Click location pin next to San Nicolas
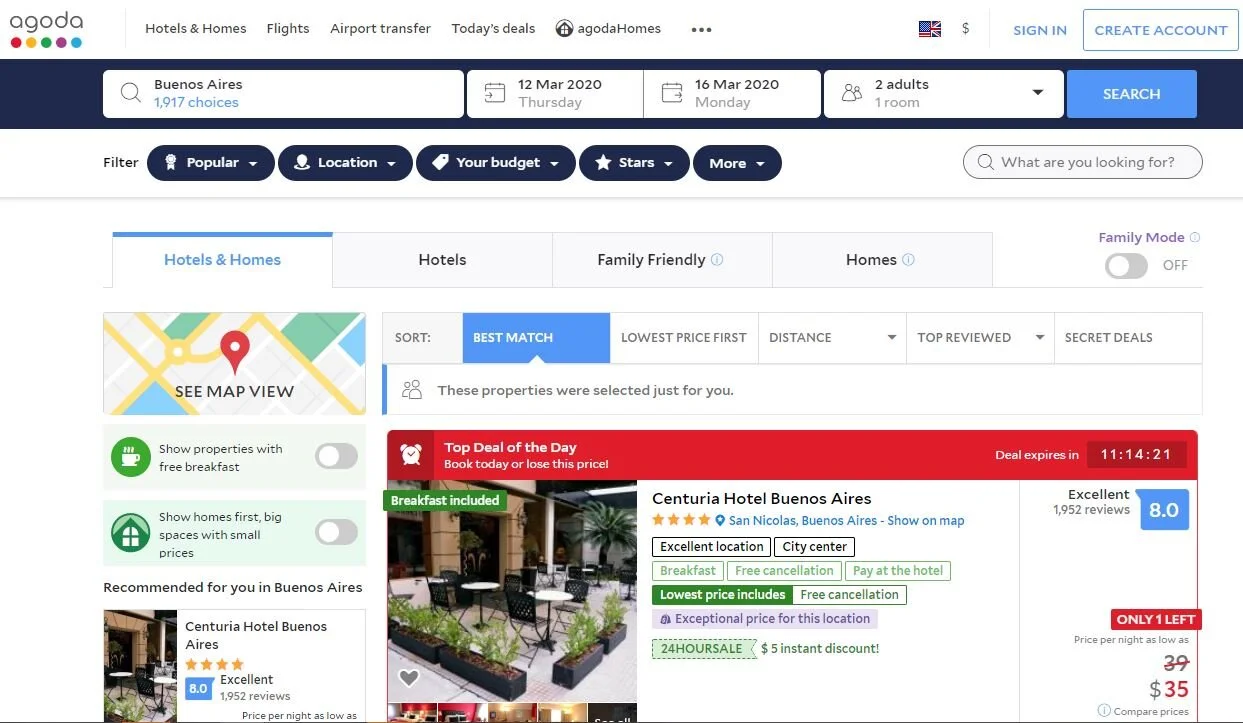1243x723 pixels. click(x=719, y=521)
